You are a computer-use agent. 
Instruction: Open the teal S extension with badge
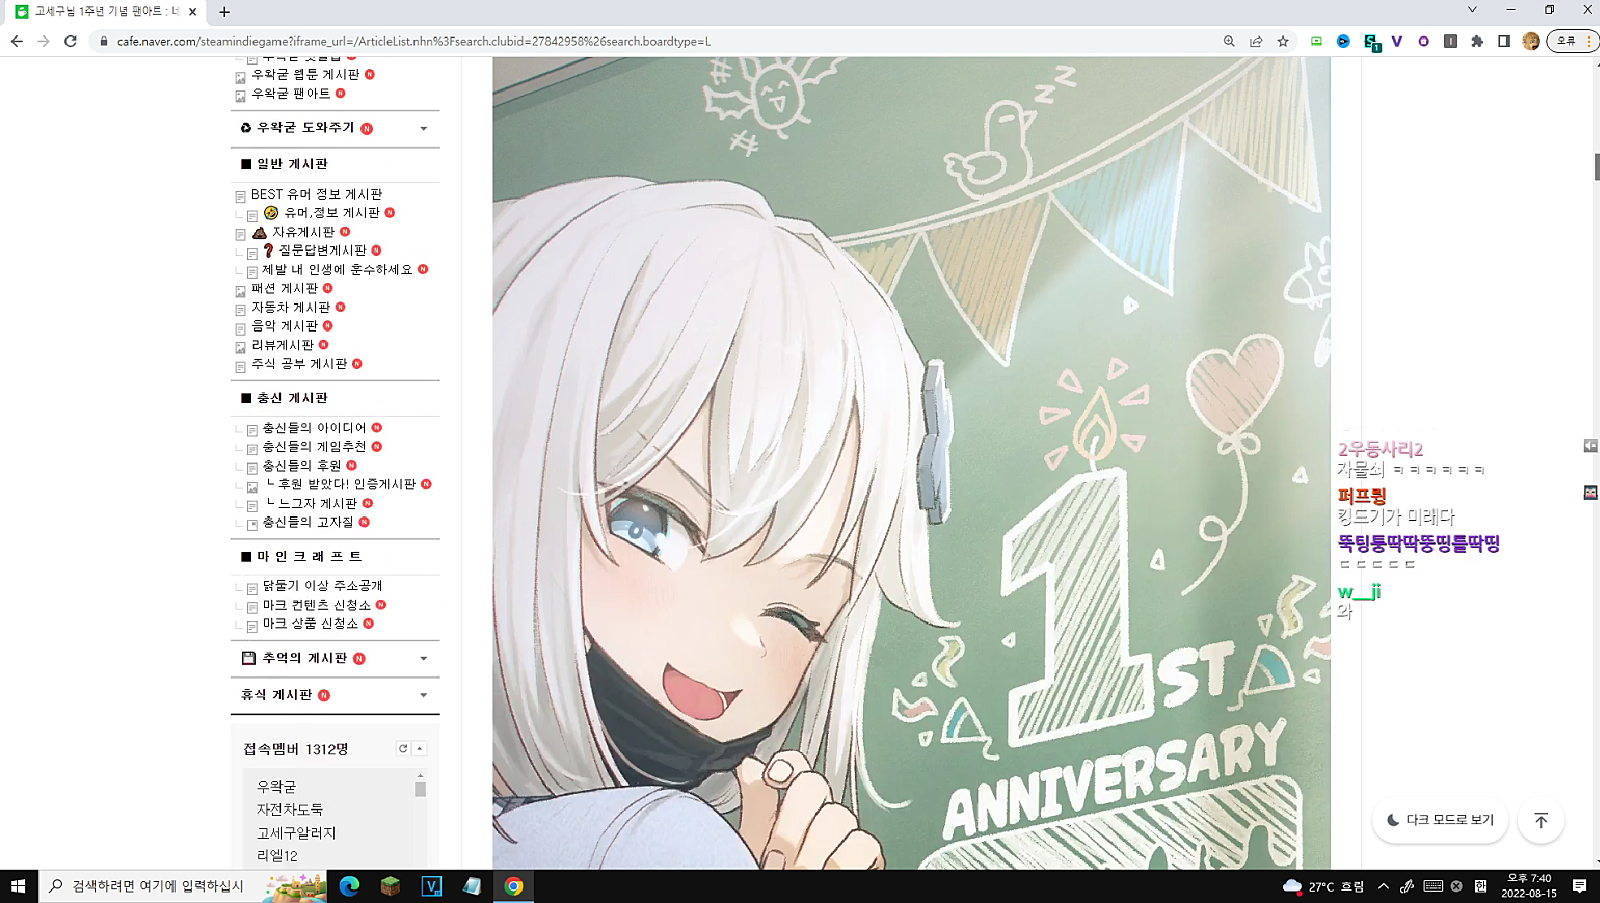1371,42
